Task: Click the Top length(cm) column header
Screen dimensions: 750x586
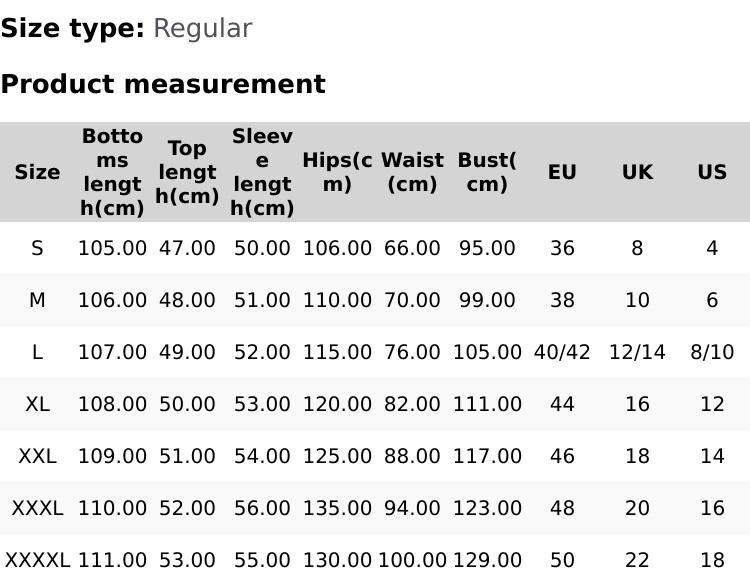Action: click(x=187, y=172)
